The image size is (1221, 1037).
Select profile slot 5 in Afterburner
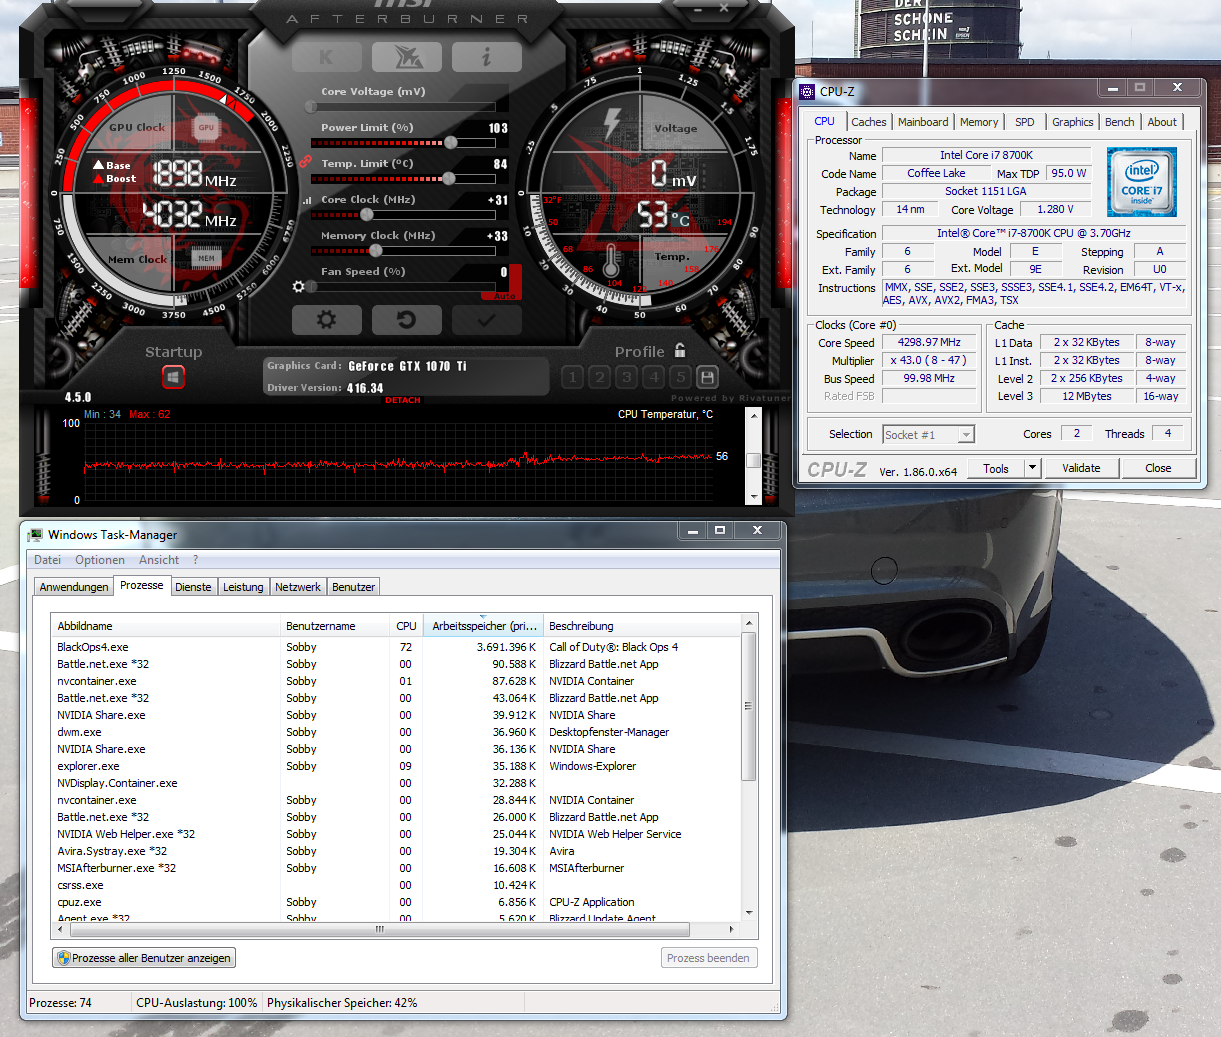[x=680, y=377]
